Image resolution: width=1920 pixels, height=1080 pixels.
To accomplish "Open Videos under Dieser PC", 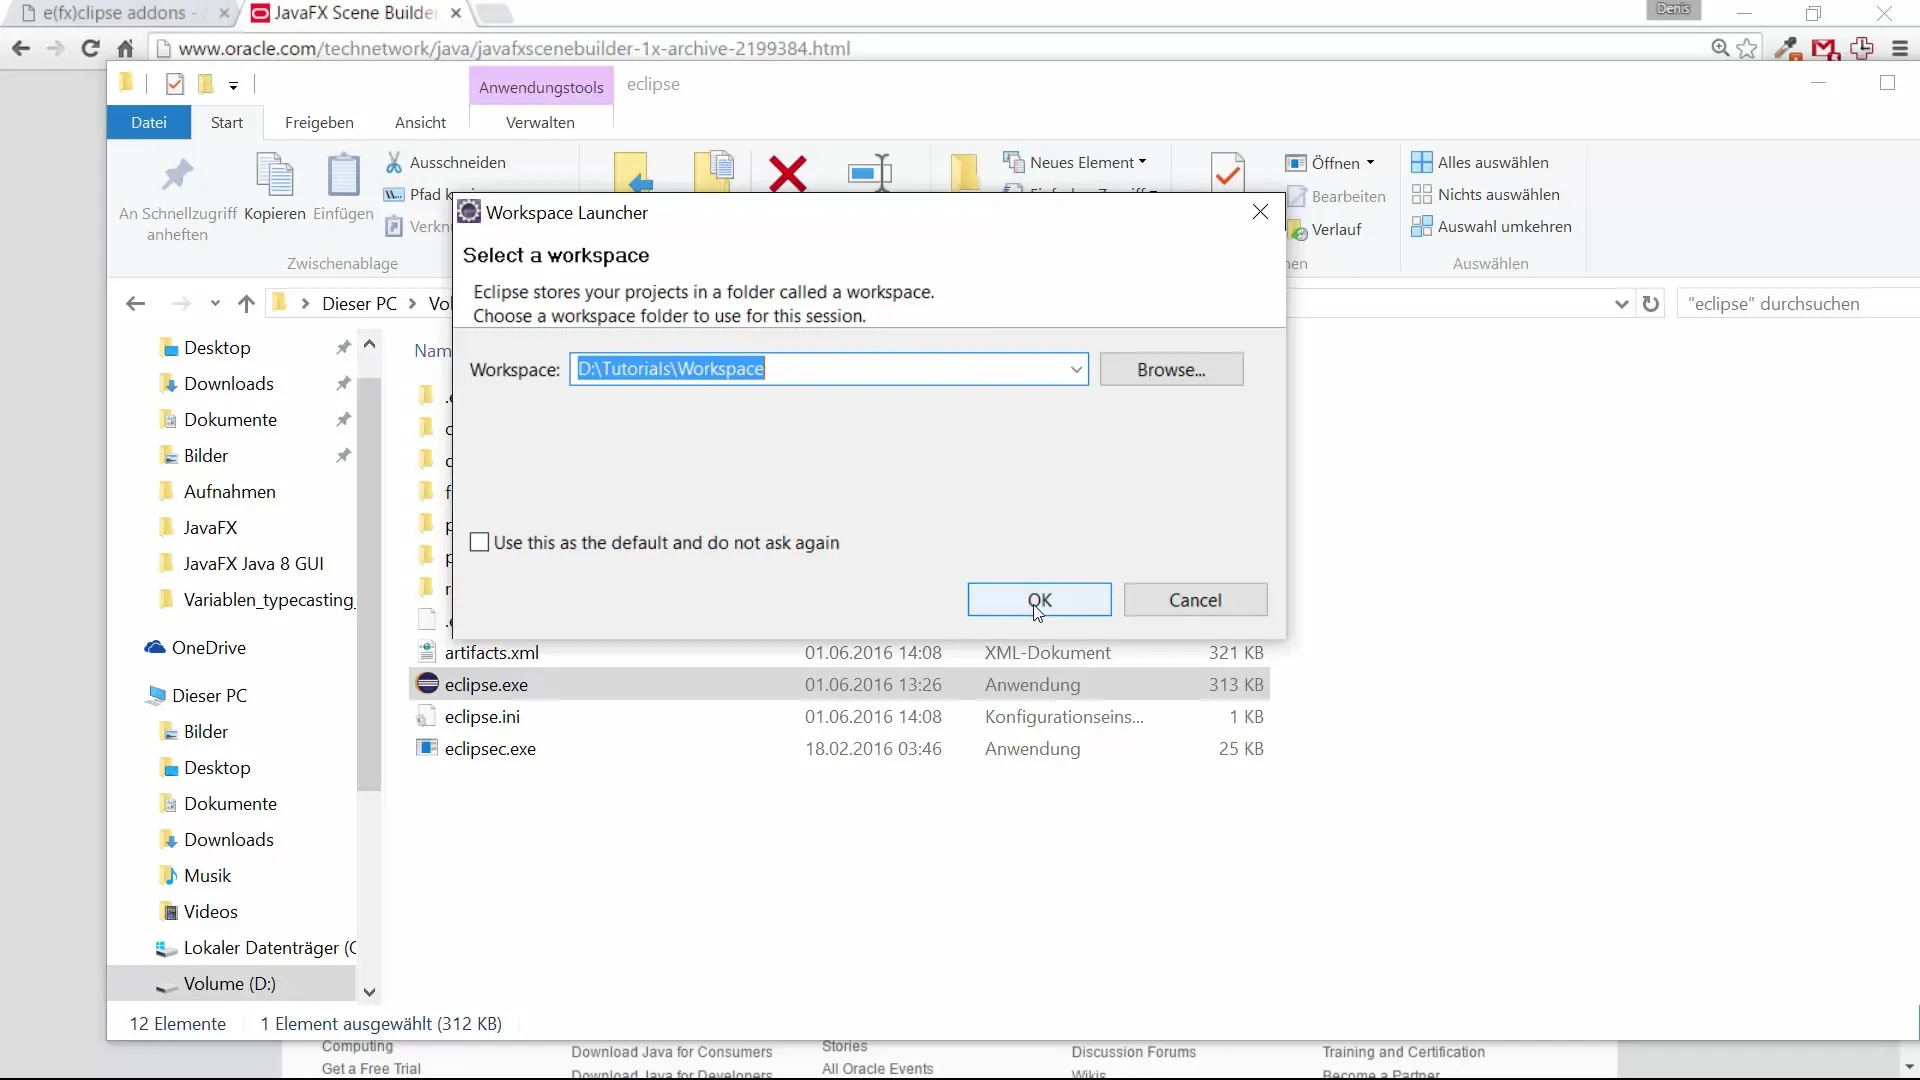I will tap(210, 911).
